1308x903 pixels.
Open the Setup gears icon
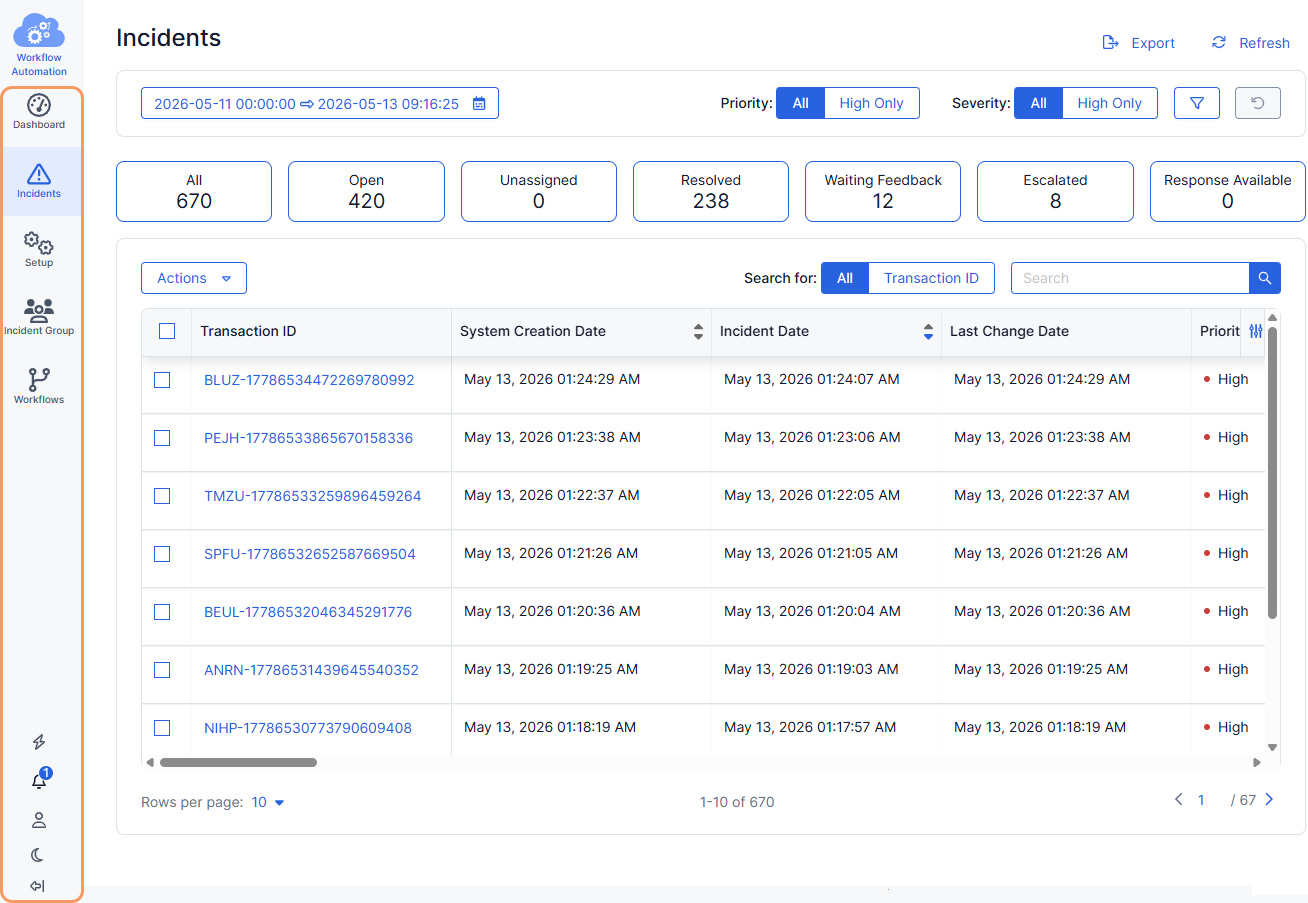point(39,249)
